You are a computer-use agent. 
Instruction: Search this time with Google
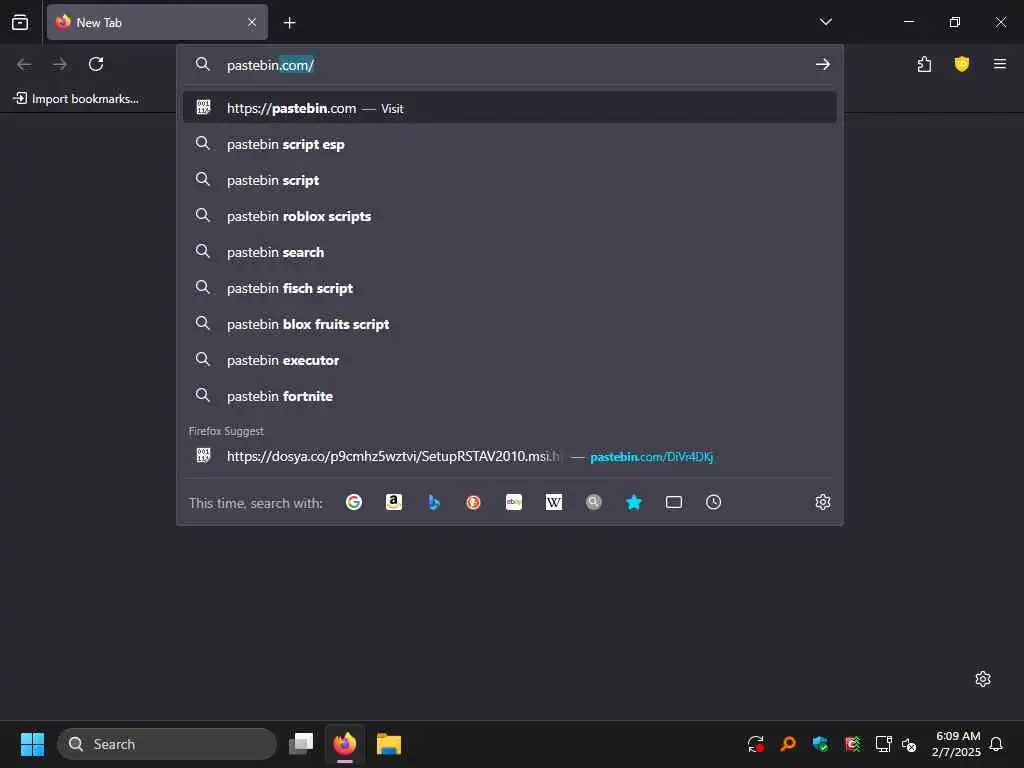pos(353,502)
